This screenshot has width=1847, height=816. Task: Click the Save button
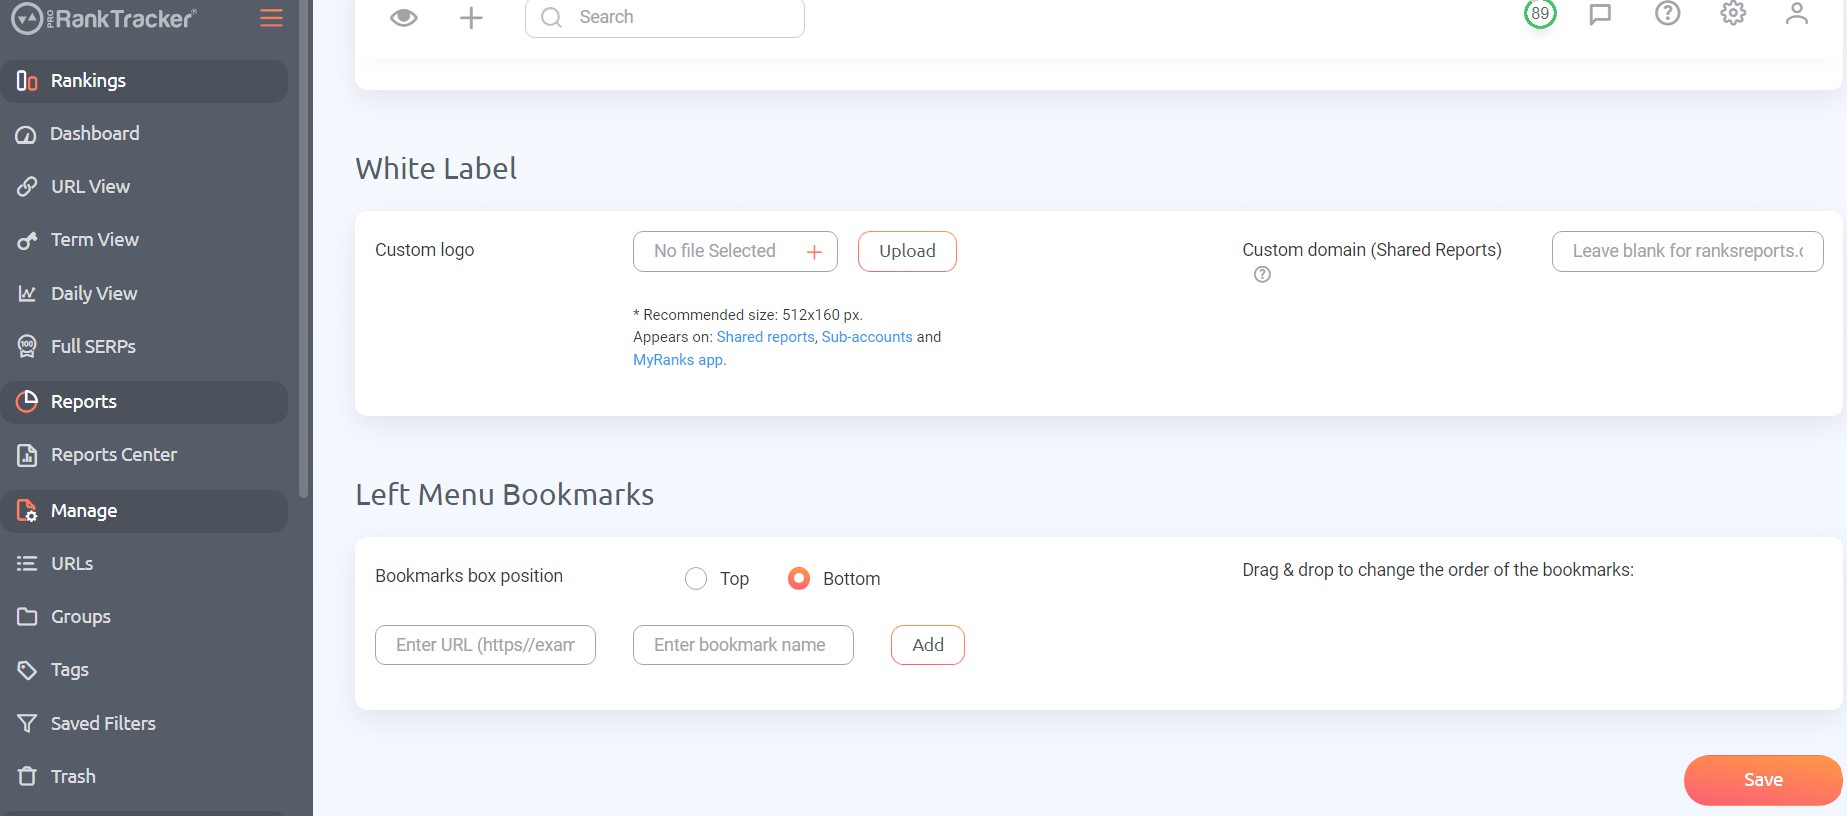pos(1763,780)
